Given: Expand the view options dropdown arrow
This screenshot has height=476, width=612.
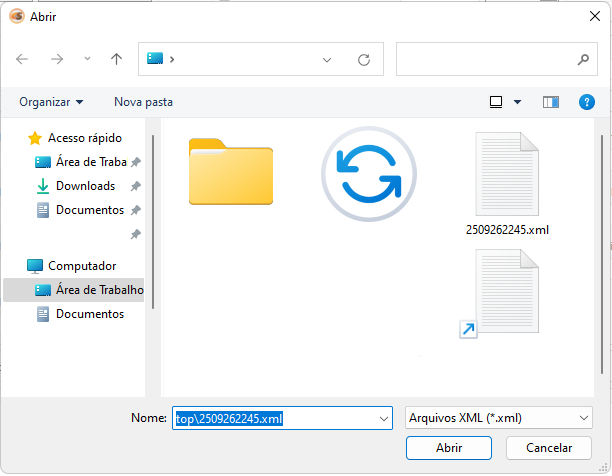Looking at the screenshot, I should tap(517, 102).
